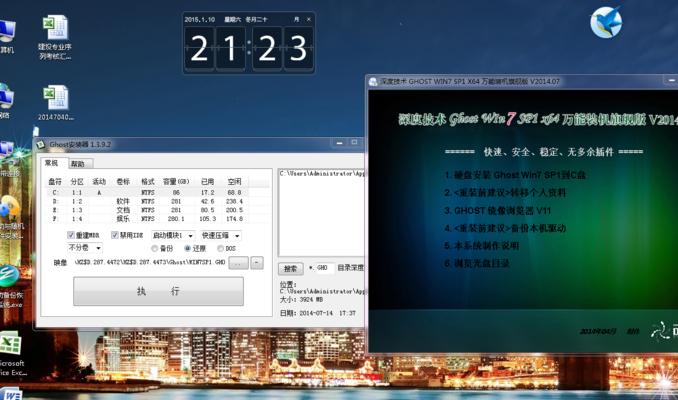Screen dimensions: 678x400
Task: Expand the 不分卷 dropdown
Action: click(85, 248)
